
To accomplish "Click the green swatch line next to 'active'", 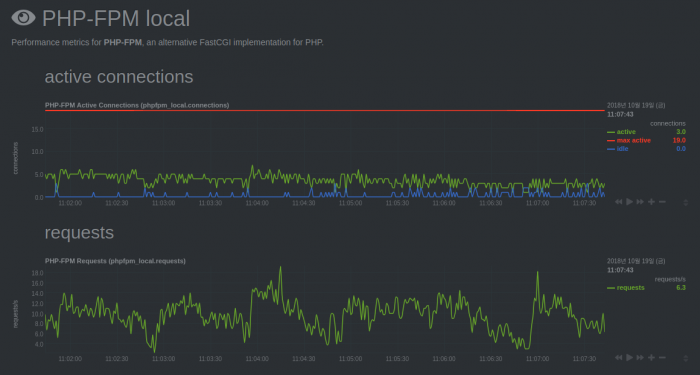I will pyautogui.click(x=611, y=132).
